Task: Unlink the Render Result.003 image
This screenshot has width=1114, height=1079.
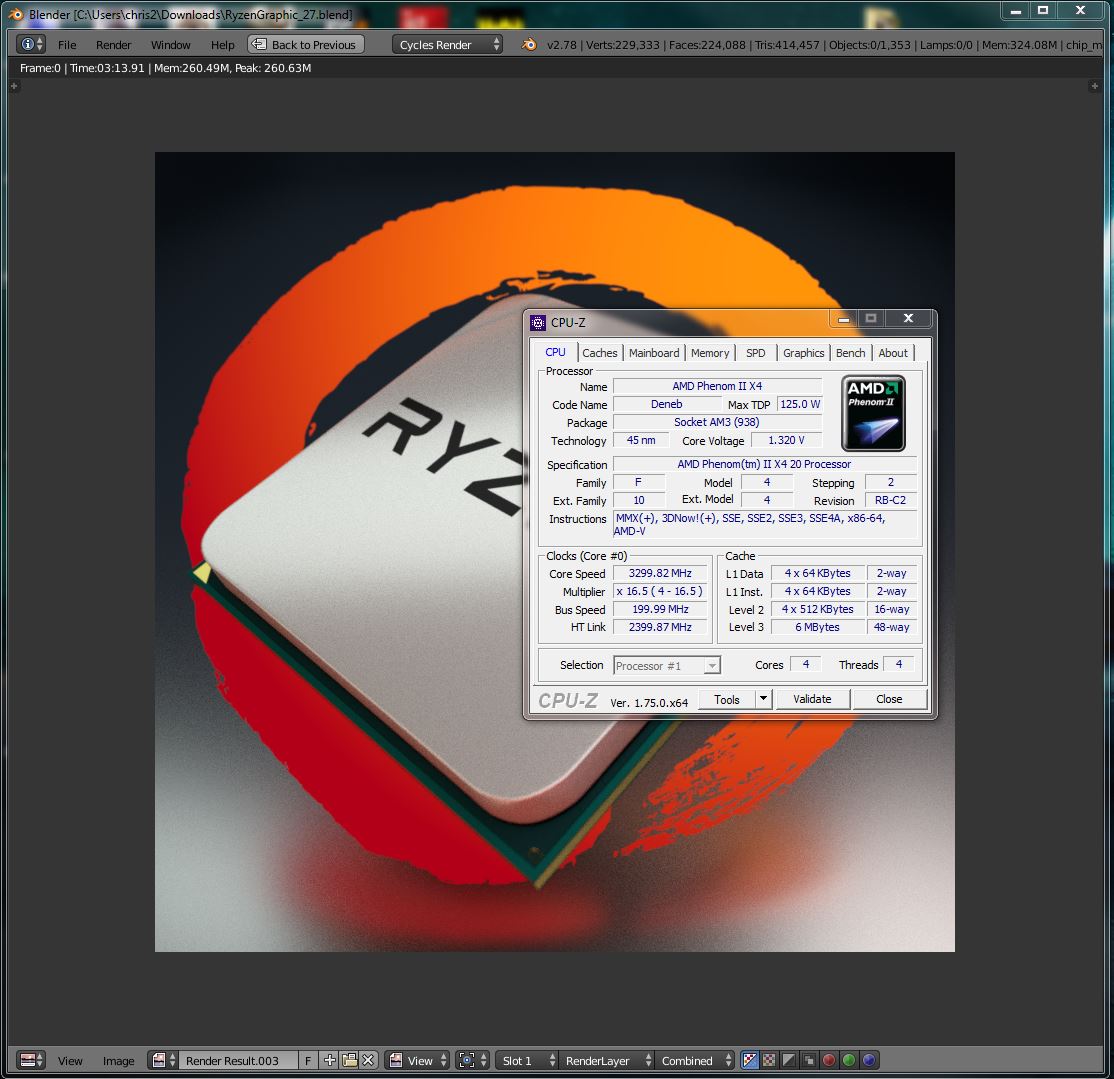Action: pos(368,1061)
